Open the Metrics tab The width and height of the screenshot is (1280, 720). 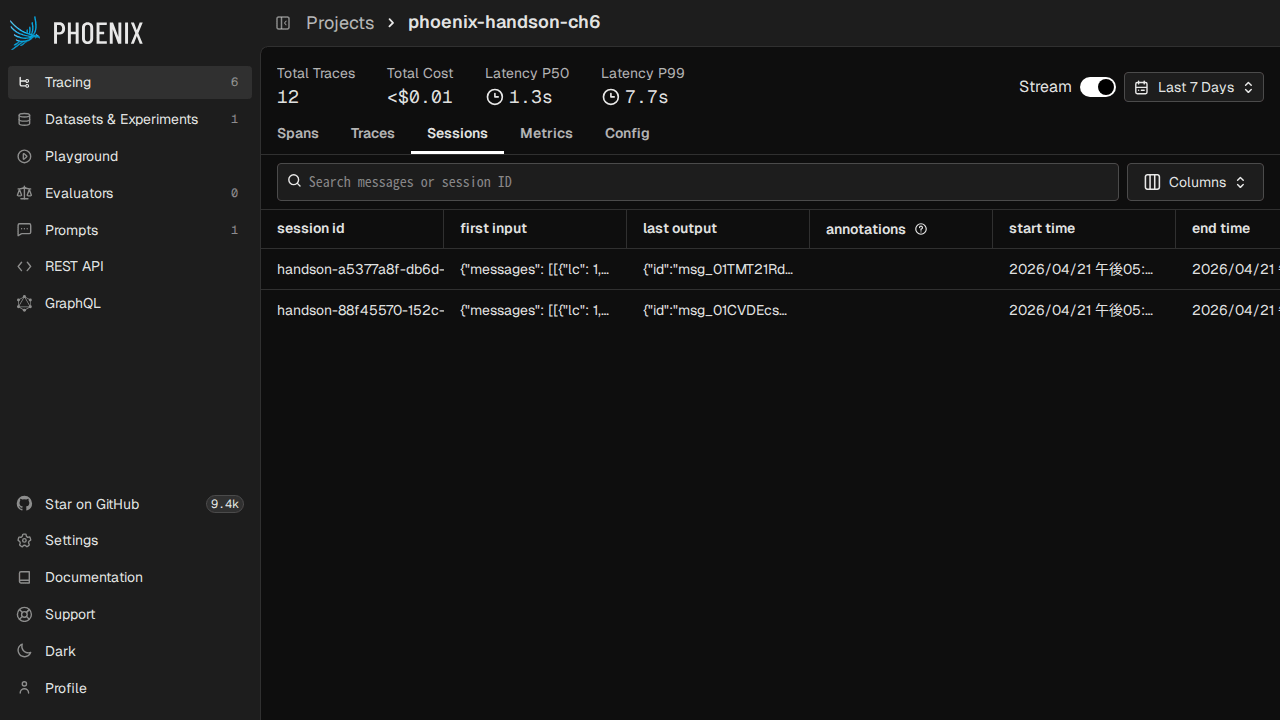click(546, 134)
